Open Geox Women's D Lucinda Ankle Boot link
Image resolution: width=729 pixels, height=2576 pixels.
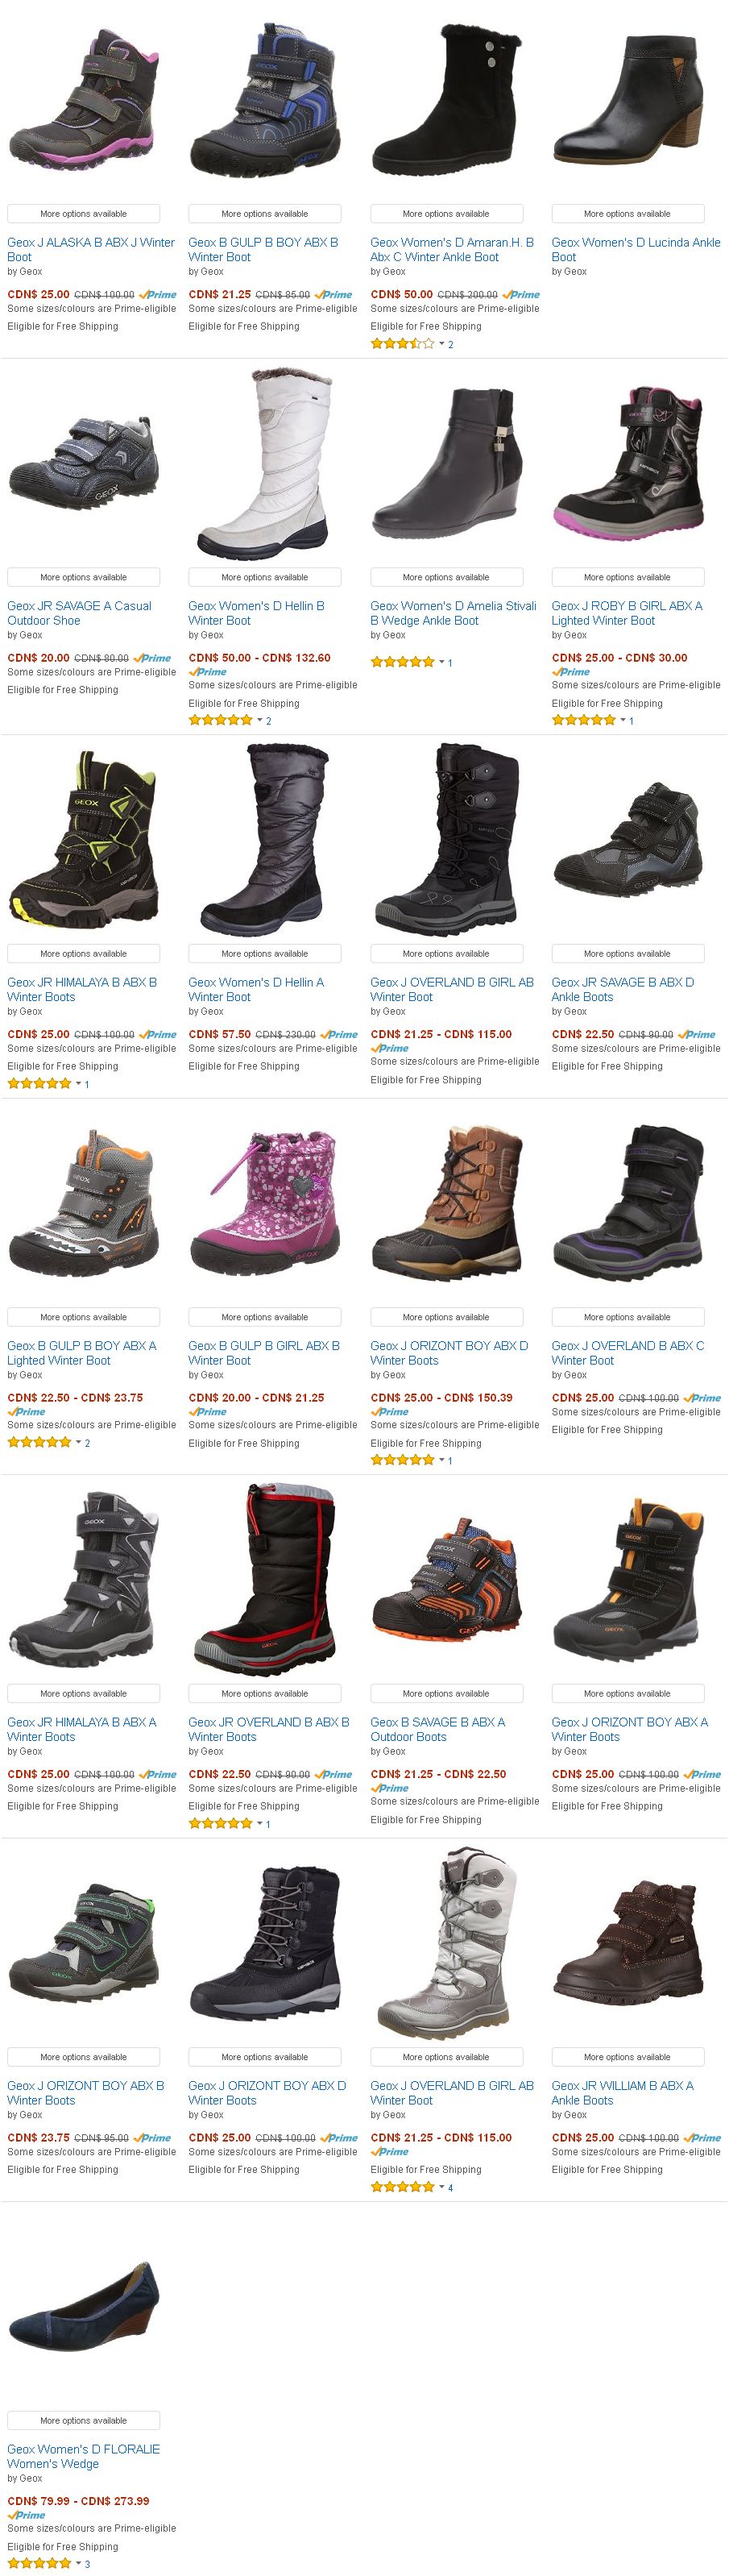(636, 250)
